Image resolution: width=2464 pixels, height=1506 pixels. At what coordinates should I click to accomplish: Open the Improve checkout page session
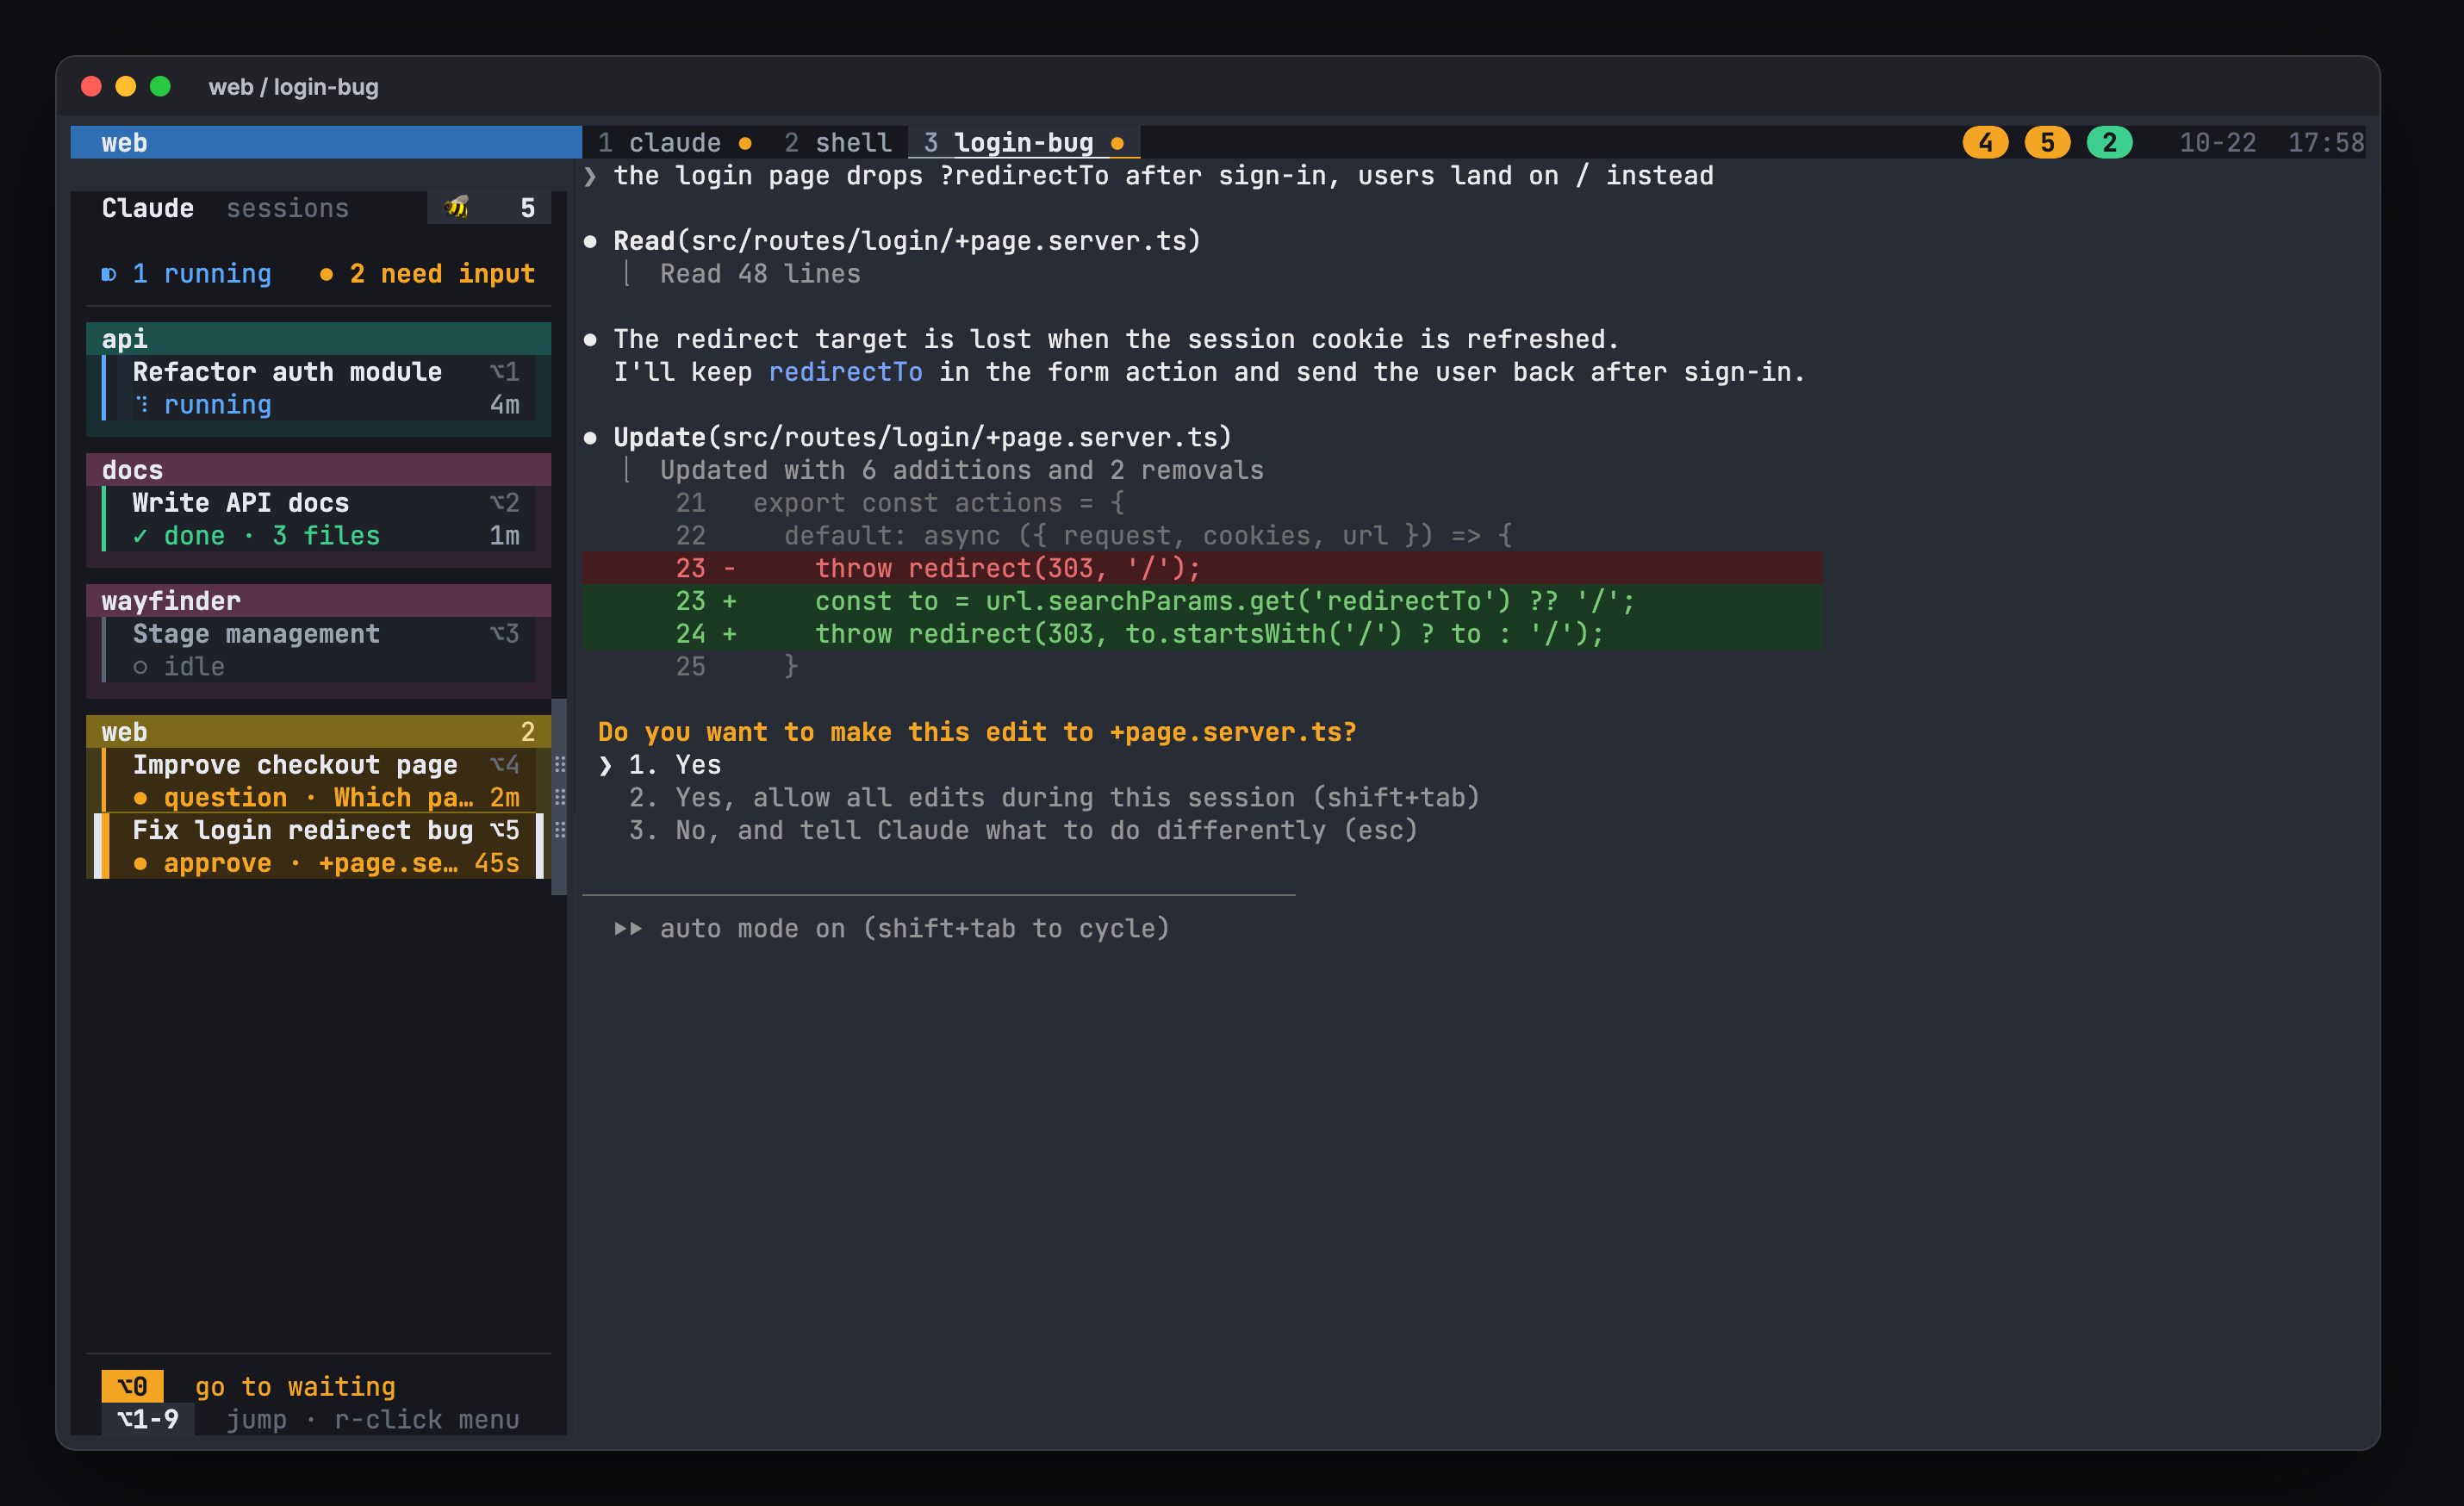coord(320,781)
